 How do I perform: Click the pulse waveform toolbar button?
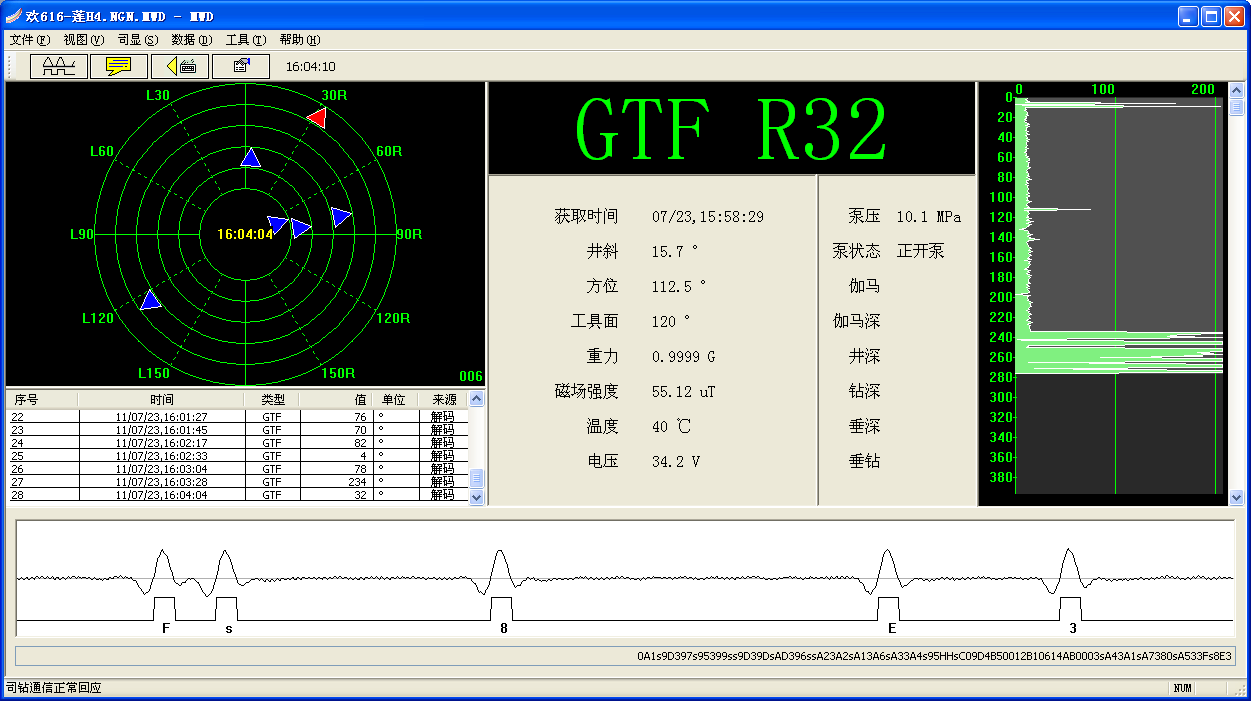coord(59,66)
